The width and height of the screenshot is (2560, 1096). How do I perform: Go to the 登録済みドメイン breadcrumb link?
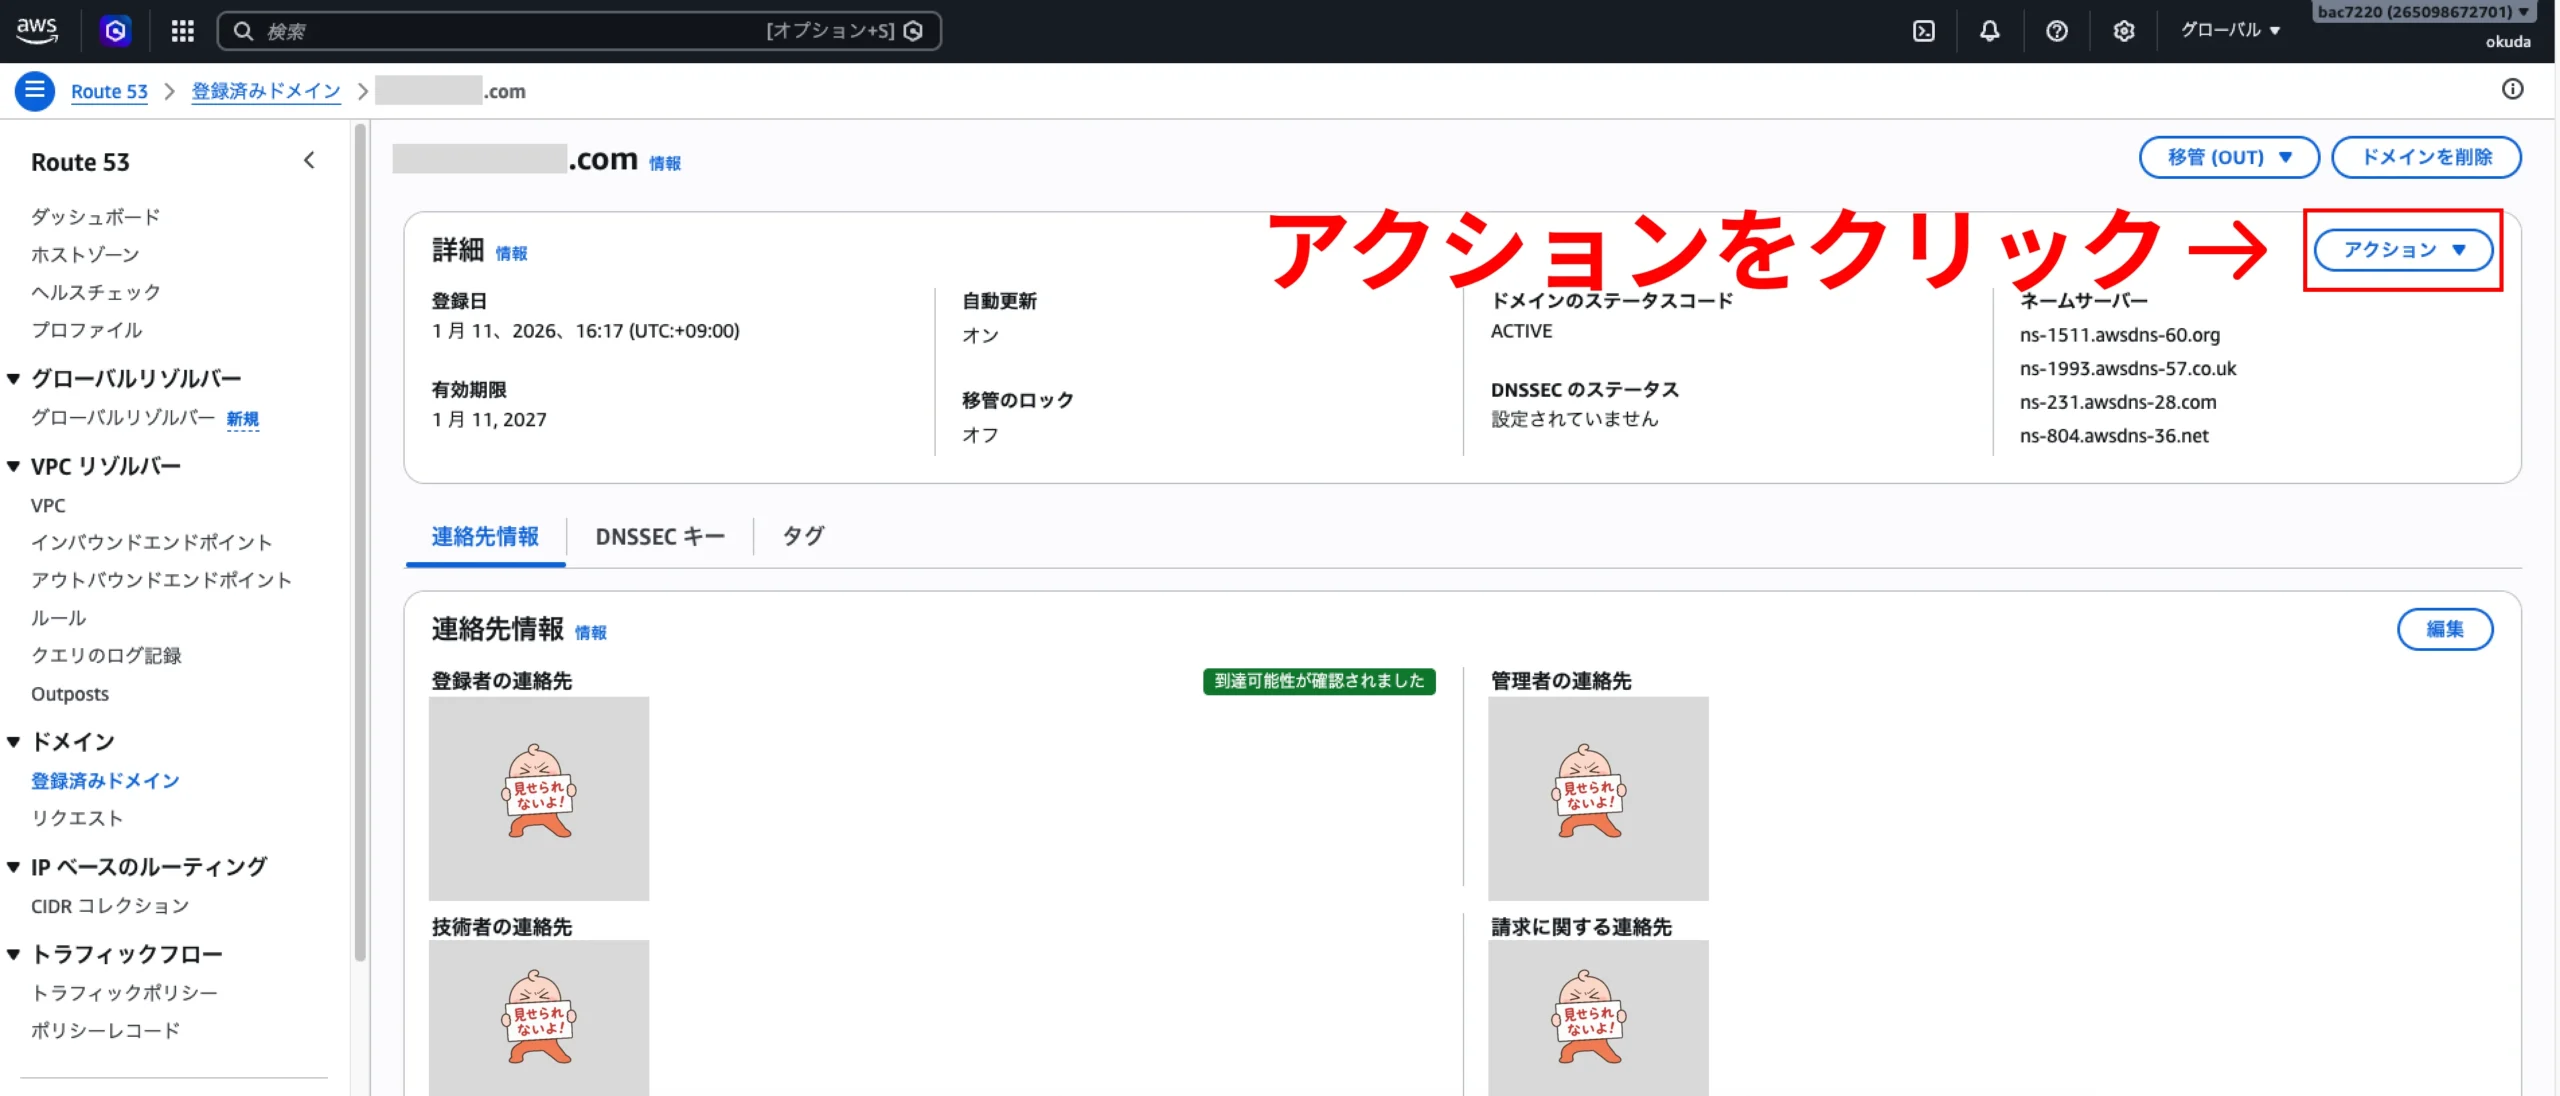pyautogui.click(x=266, y=91)
